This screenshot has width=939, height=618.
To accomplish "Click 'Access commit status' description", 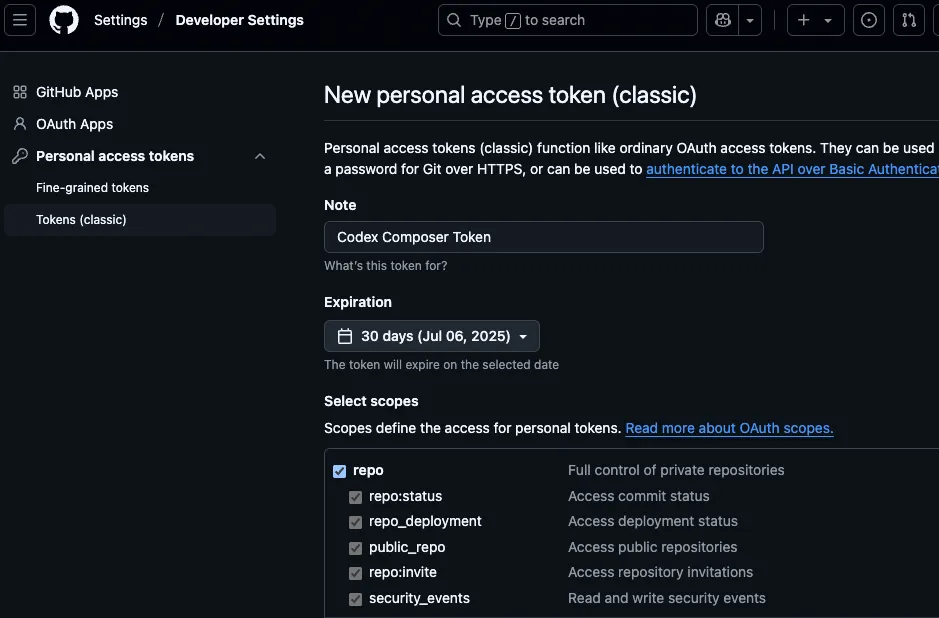I will (638, 496).
